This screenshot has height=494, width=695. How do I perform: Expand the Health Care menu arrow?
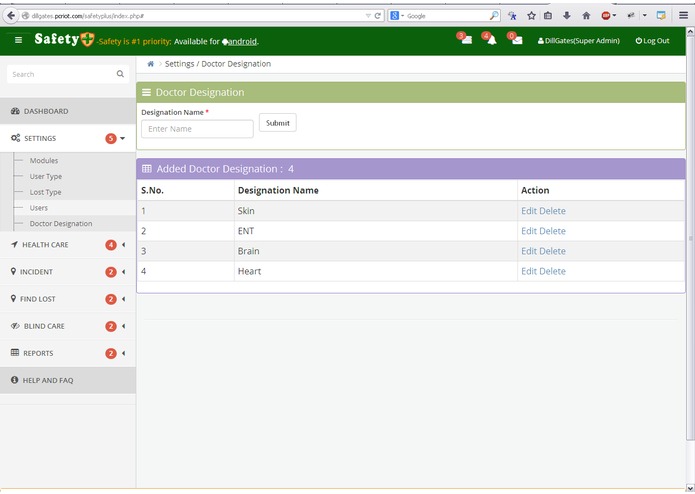pos(124,245)
